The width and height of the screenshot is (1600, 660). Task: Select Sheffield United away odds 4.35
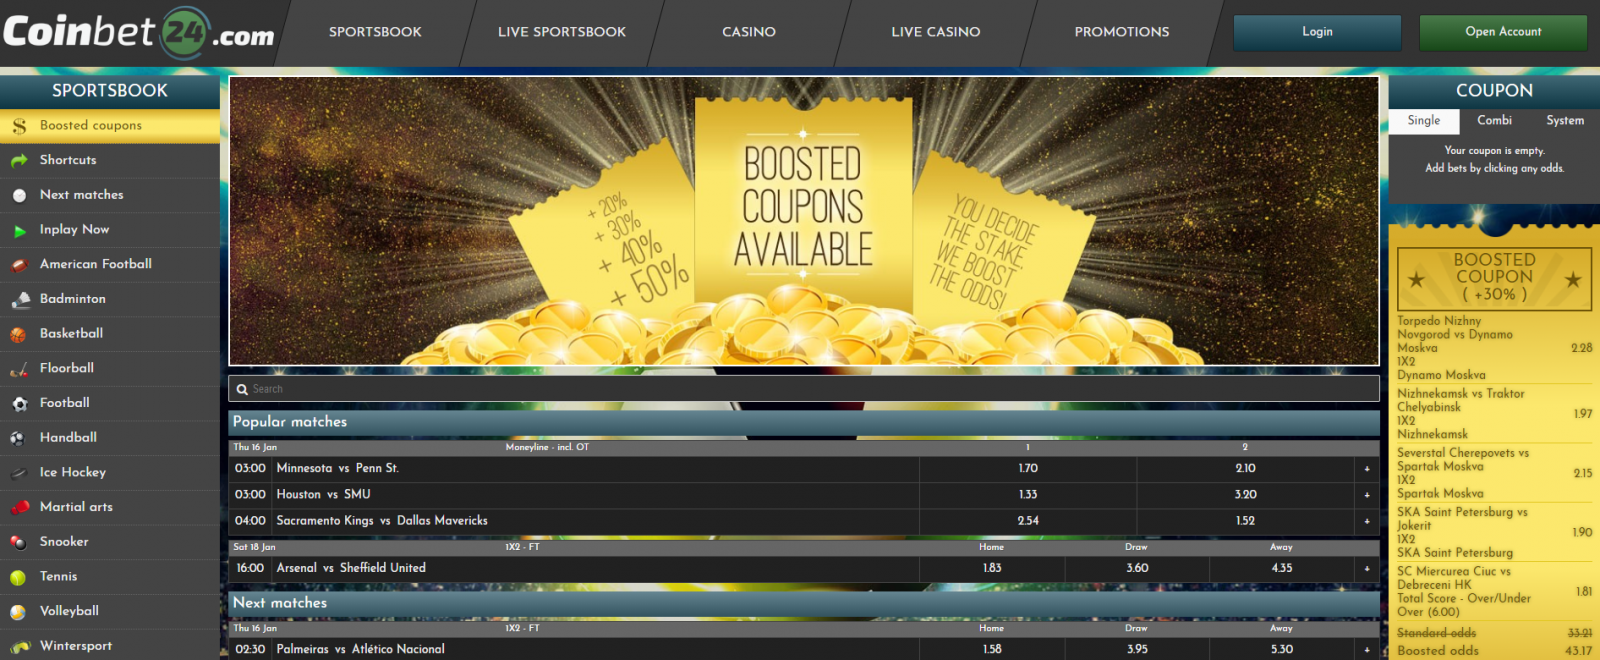[x=1282, y=568]
